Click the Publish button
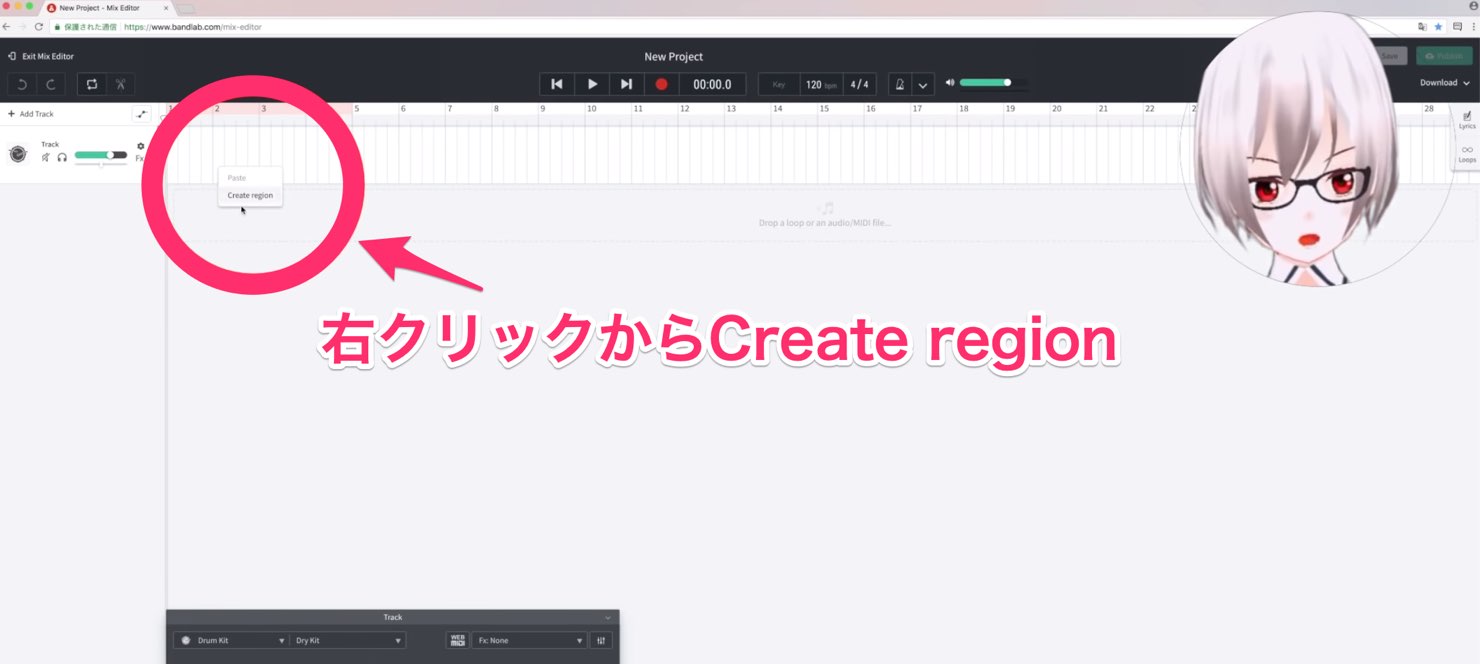1480x664 pixels. (x=1444, y=56)
